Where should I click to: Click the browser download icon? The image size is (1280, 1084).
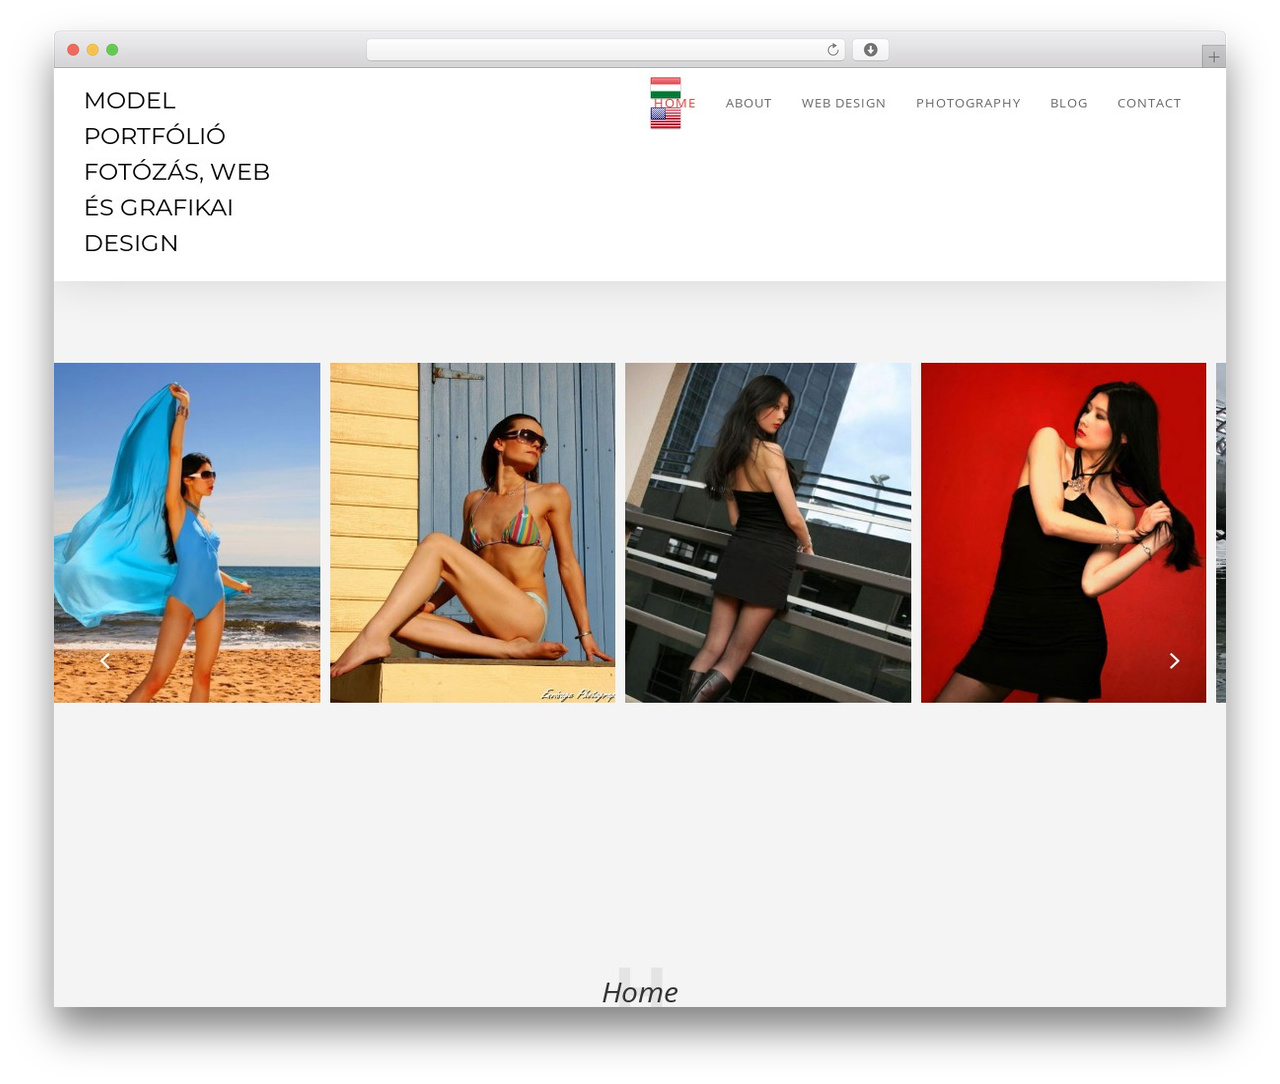870,50
